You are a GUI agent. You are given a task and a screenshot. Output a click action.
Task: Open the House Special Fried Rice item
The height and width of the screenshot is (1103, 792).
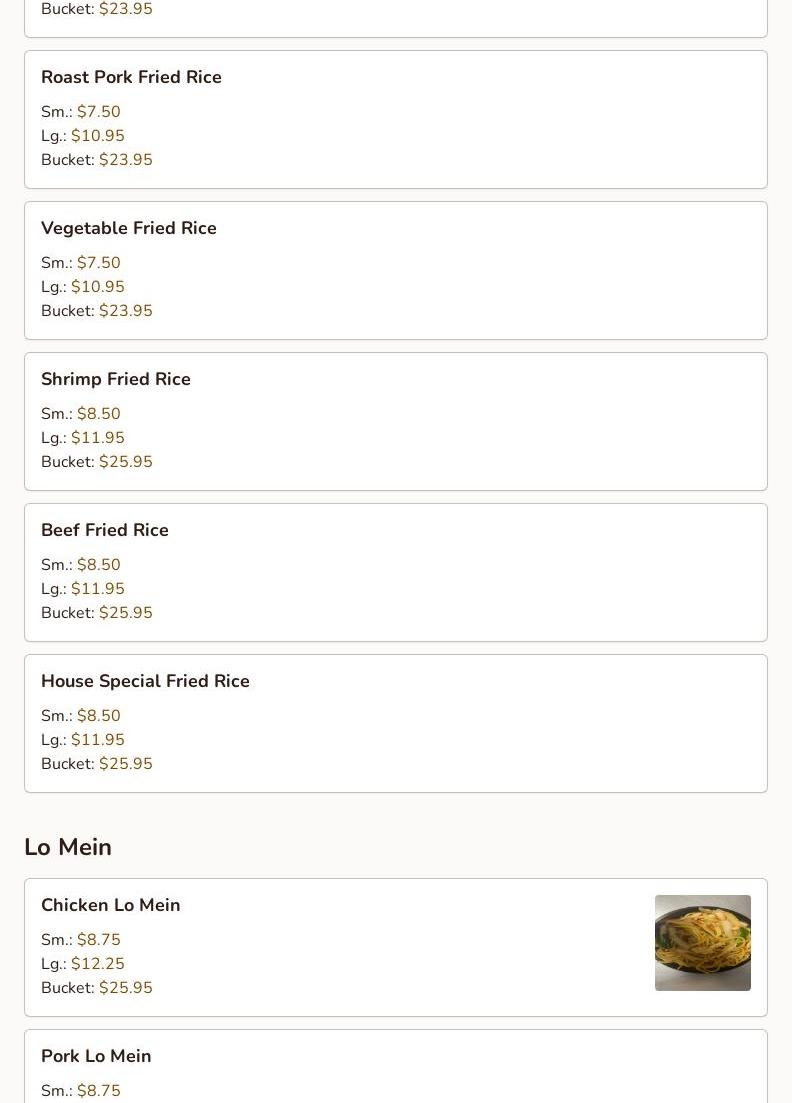pos(395,724)
